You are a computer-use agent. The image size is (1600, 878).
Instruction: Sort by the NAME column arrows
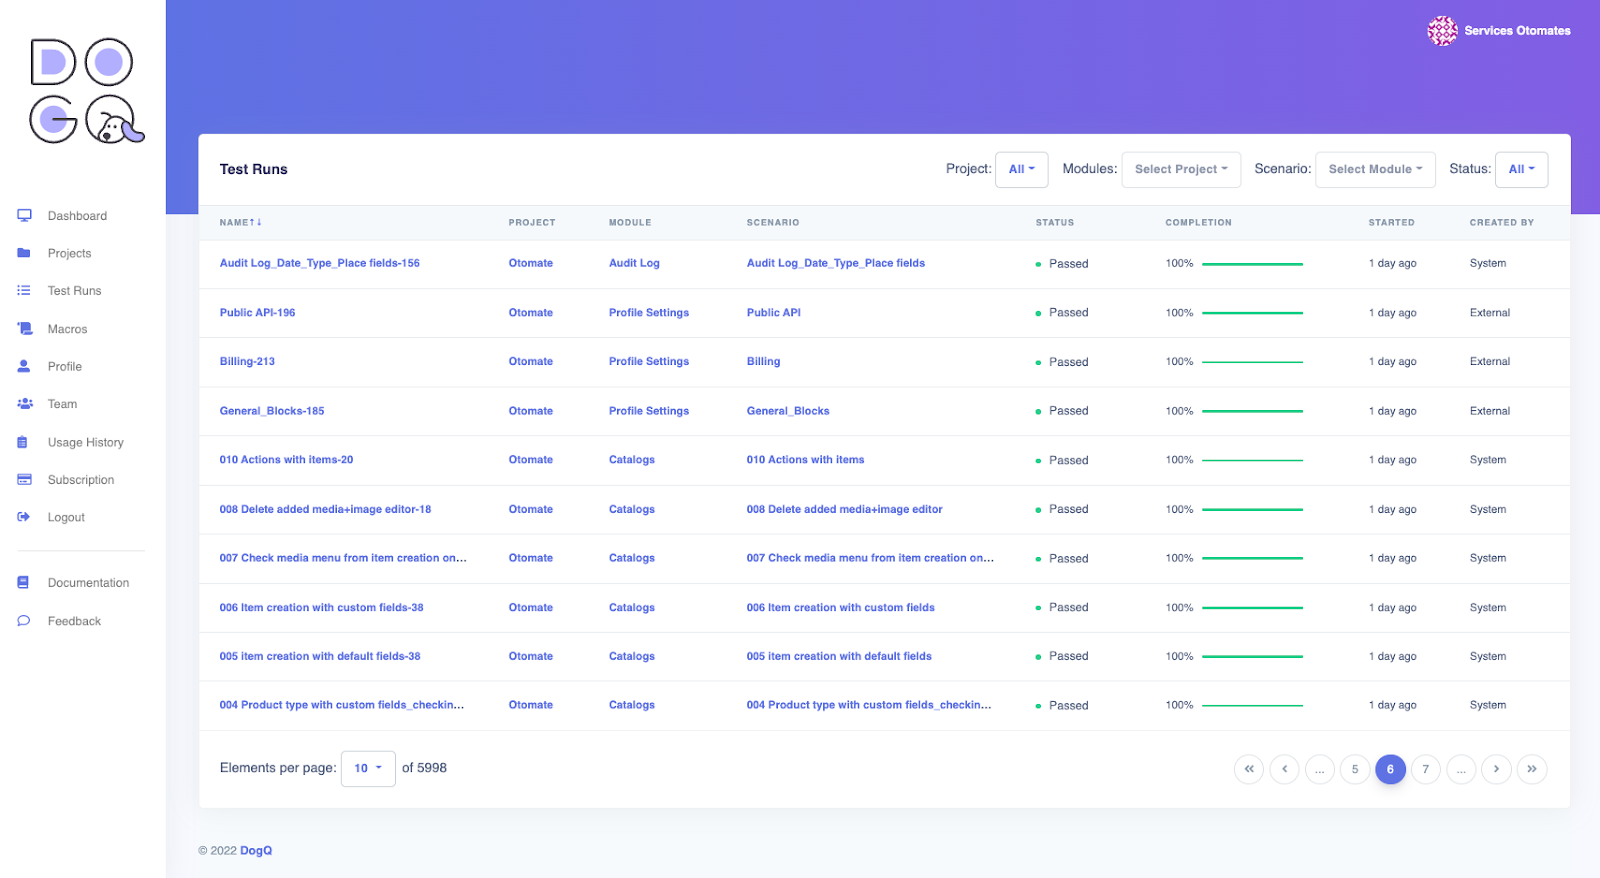point(257,223)
